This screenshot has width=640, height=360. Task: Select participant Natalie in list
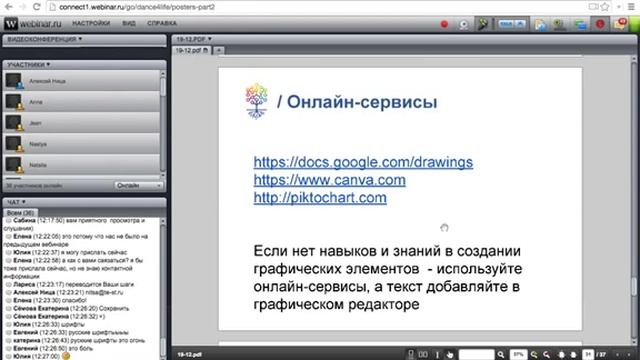point(82,165)
